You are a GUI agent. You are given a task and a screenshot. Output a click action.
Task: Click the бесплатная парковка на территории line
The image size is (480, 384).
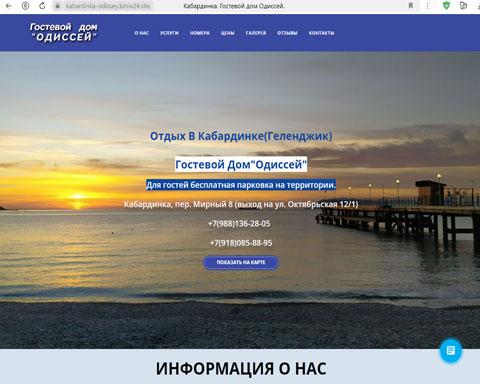point(241,185)
